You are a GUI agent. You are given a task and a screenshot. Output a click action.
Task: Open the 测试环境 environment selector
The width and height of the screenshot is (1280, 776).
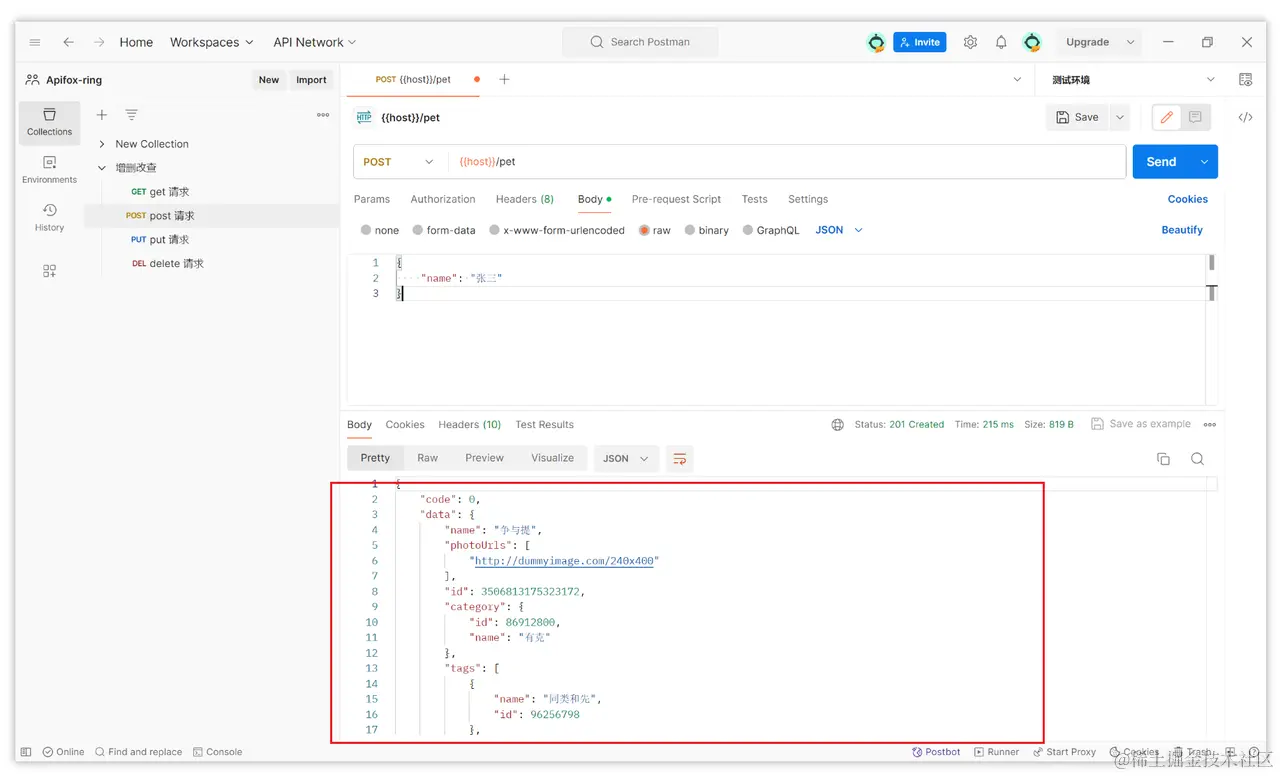tap(1133, 79)
